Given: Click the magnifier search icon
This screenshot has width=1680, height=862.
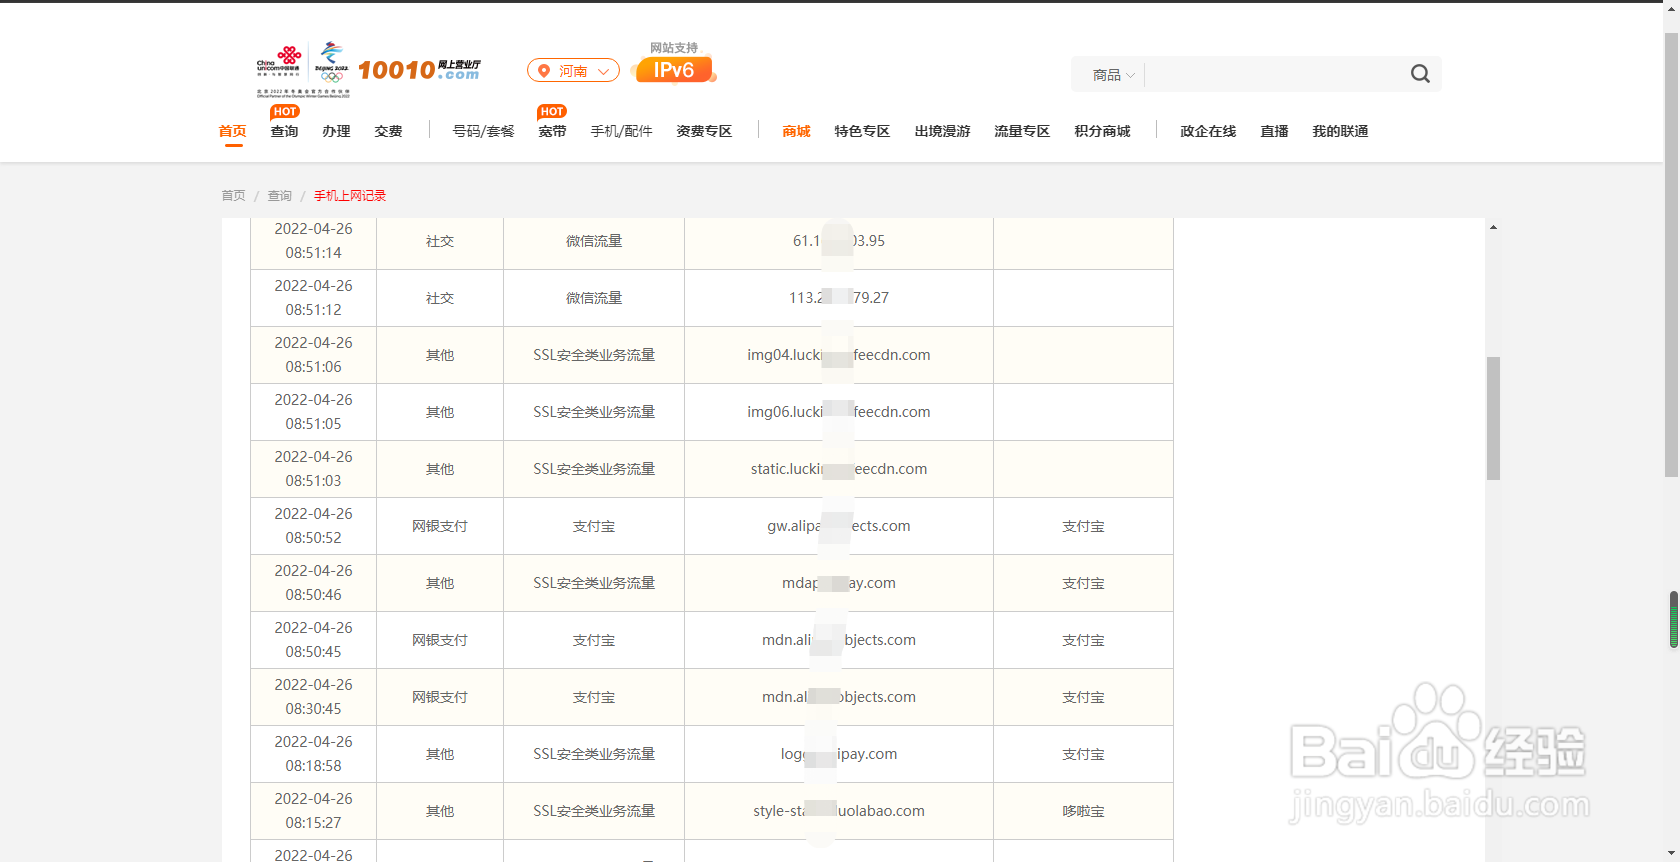Looking at the screenshot, I should pyautogui.click(x=1420, y=74).
